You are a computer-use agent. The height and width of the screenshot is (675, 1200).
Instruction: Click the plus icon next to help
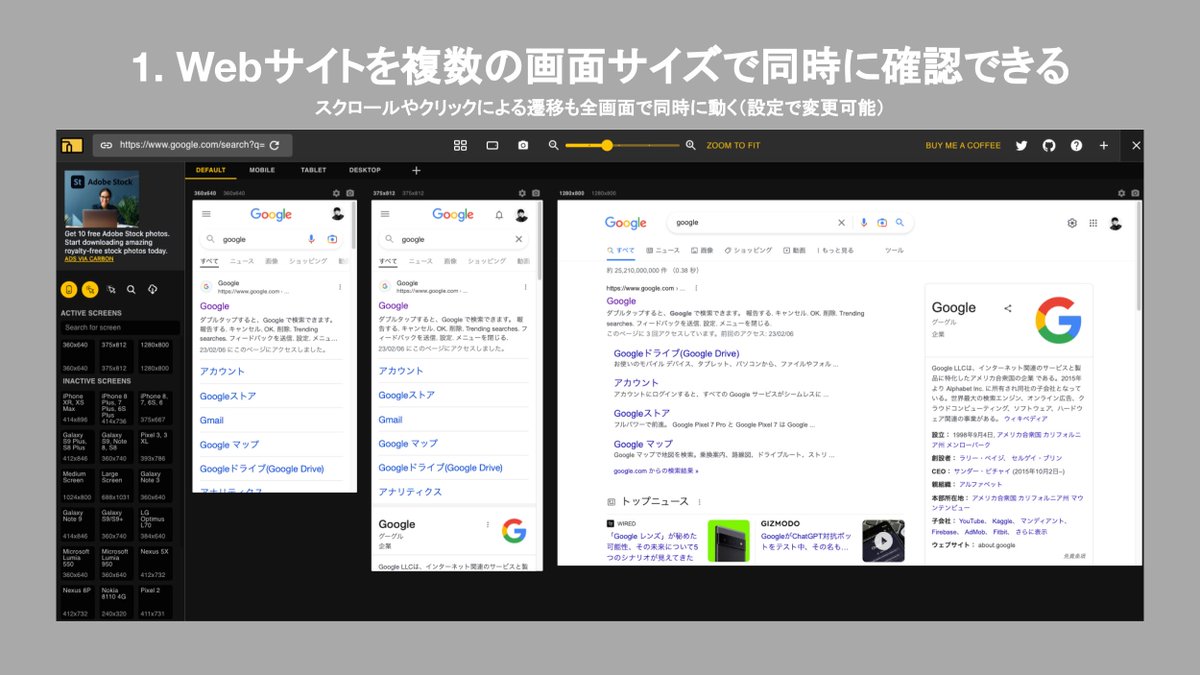click(1104, 145)
